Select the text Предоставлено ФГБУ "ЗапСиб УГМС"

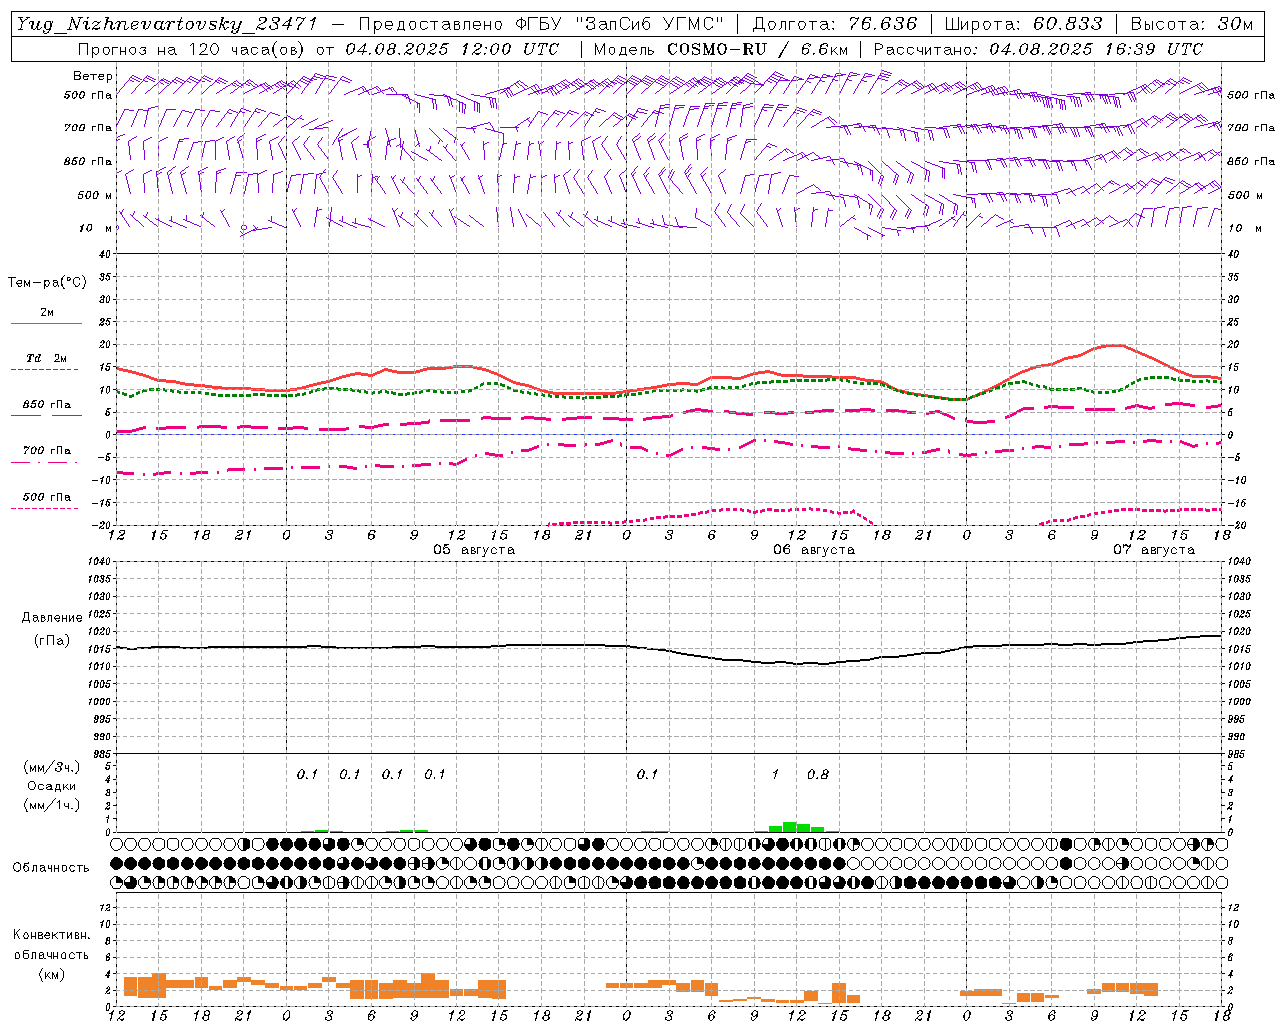tap(541, 24)
